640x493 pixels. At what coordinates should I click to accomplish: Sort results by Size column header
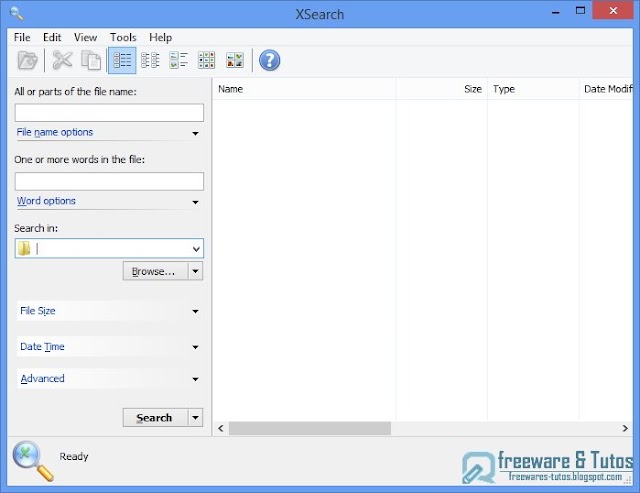click(442, 89)
